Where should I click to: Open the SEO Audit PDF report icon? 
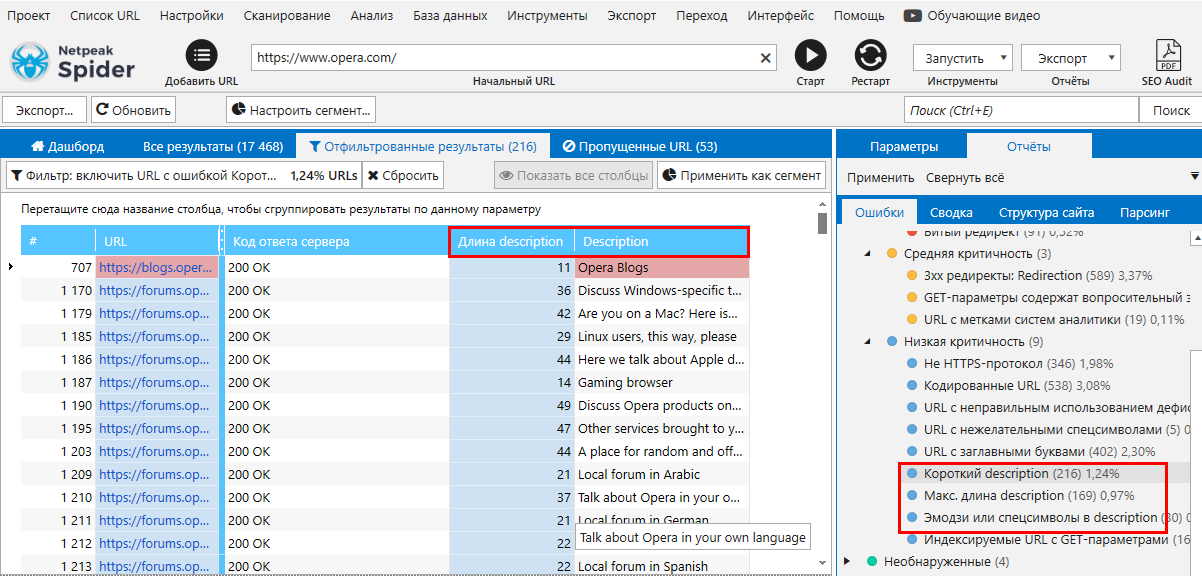coord(1167,56)
